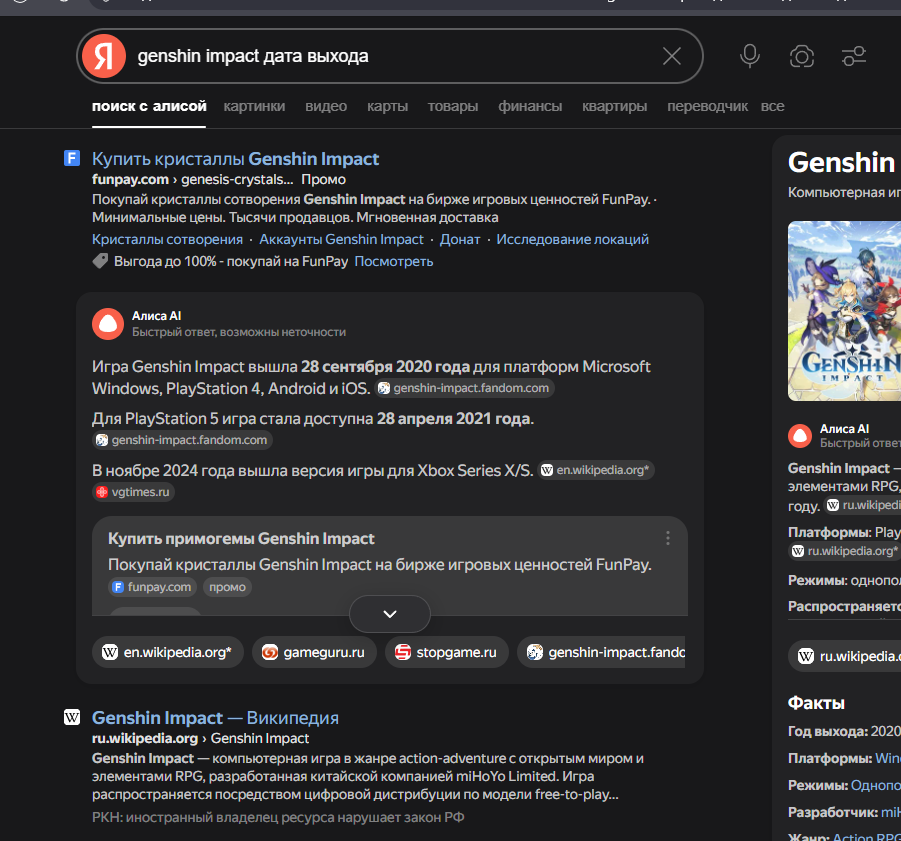The width and height of the screenshot is (901, 841).
Task: Open 'Genshin Impact — Википедия' result
Action: 215,717
